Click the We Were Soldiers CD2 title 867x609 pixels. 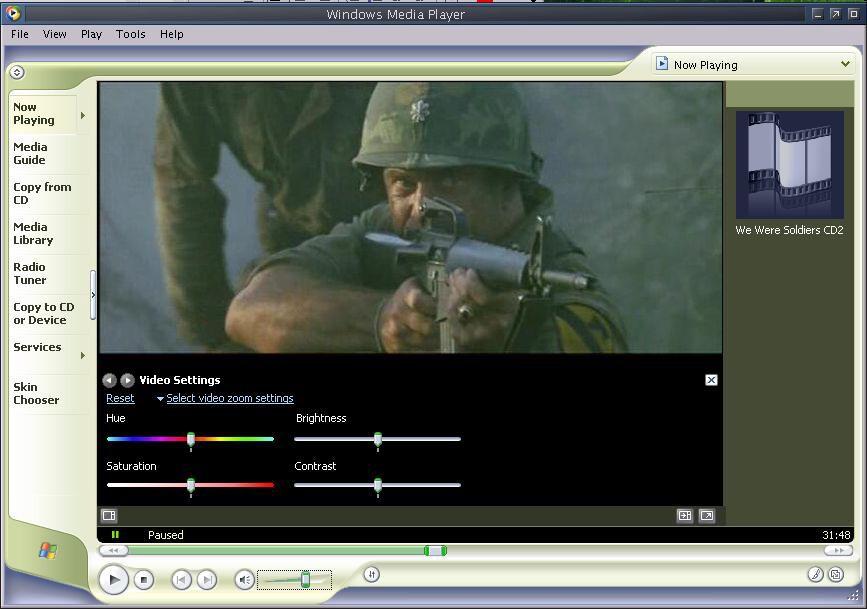789,230
